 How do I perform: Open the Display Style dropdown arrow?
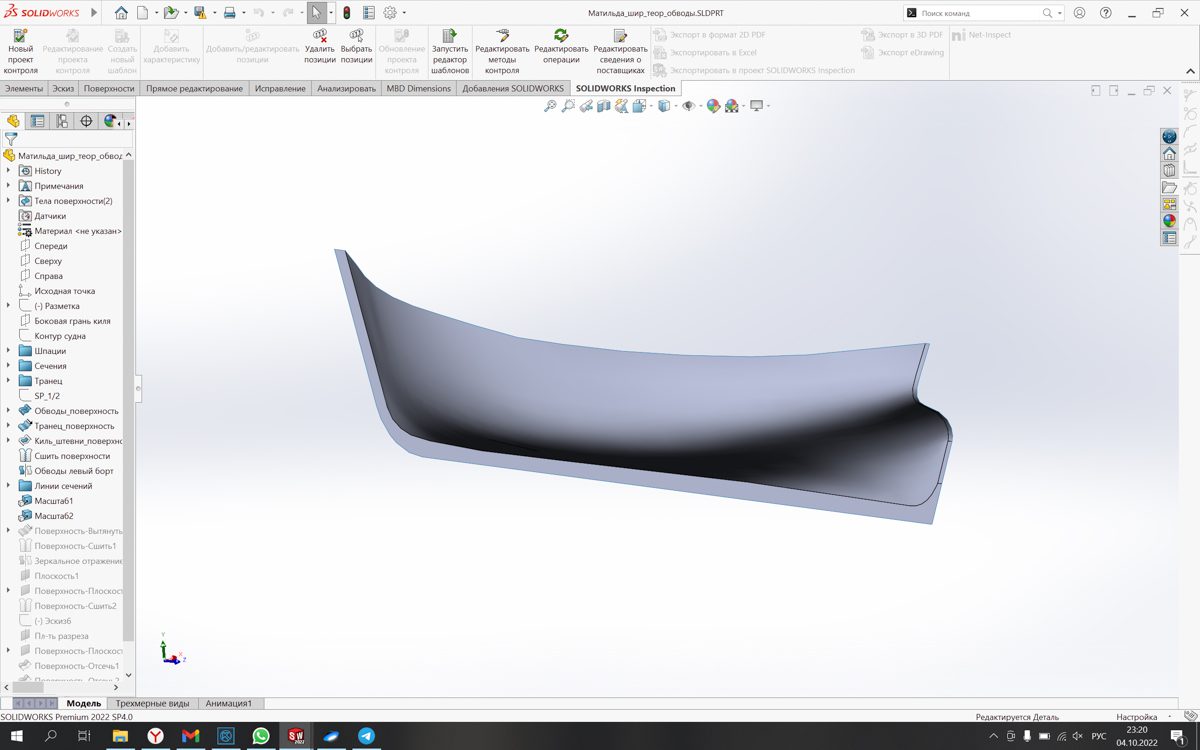point(675,106)
